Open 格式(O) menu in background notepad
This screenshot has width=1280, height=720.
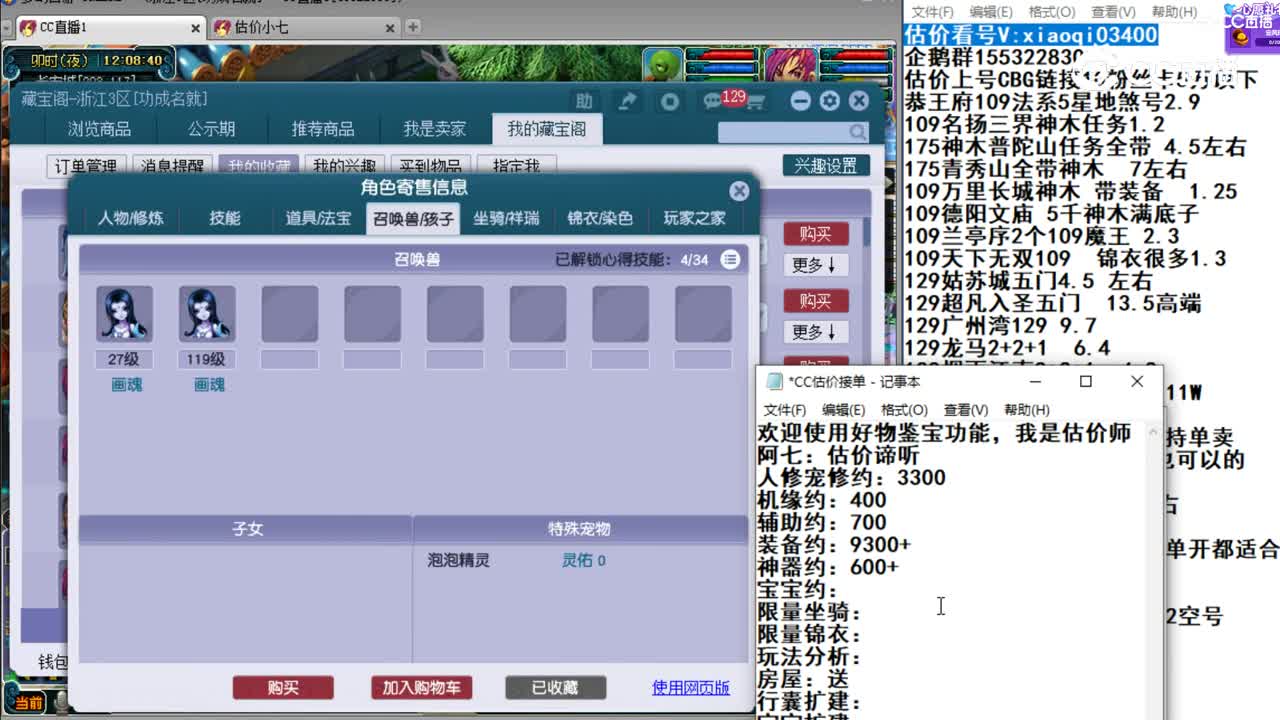tap(1052, 12)
